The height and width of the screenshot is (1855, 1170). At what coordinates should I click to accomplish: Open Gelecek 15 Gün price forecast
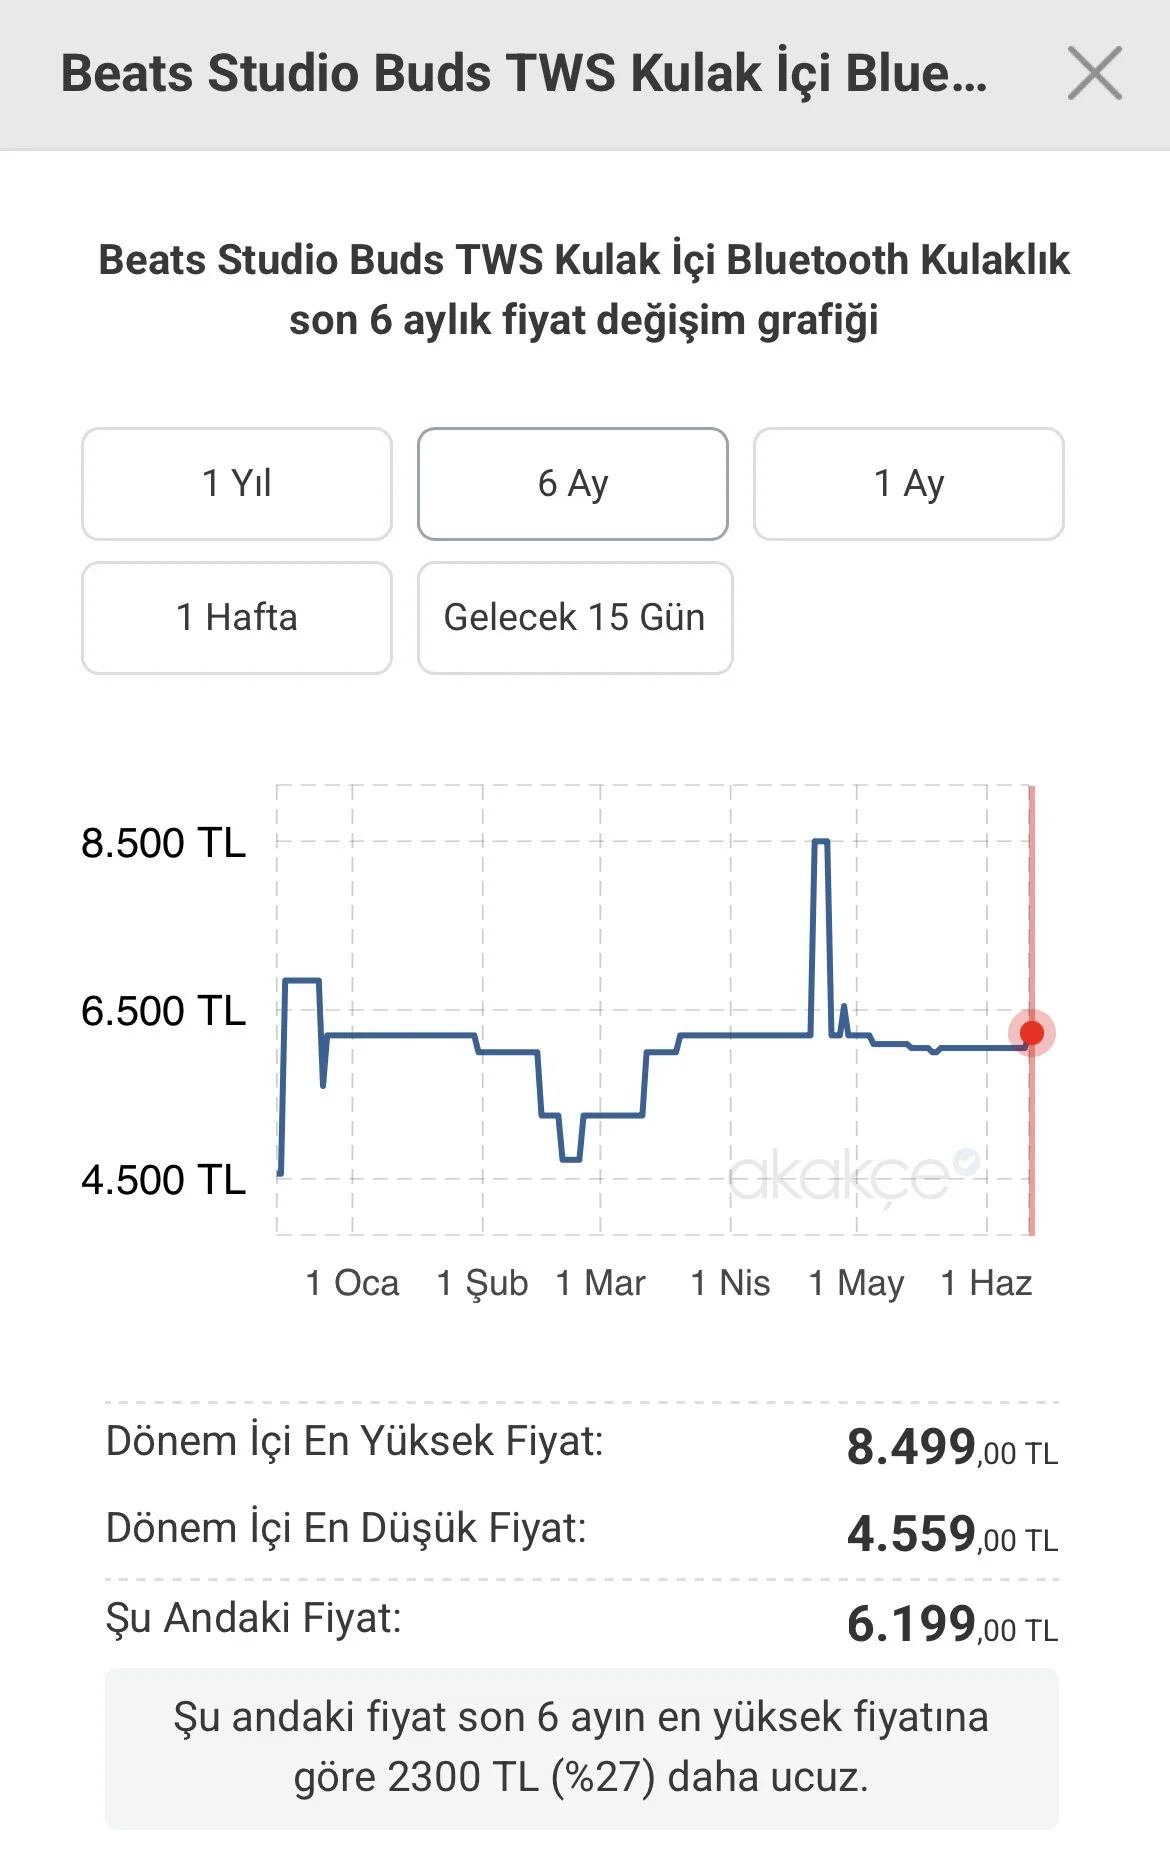point(575,618)
